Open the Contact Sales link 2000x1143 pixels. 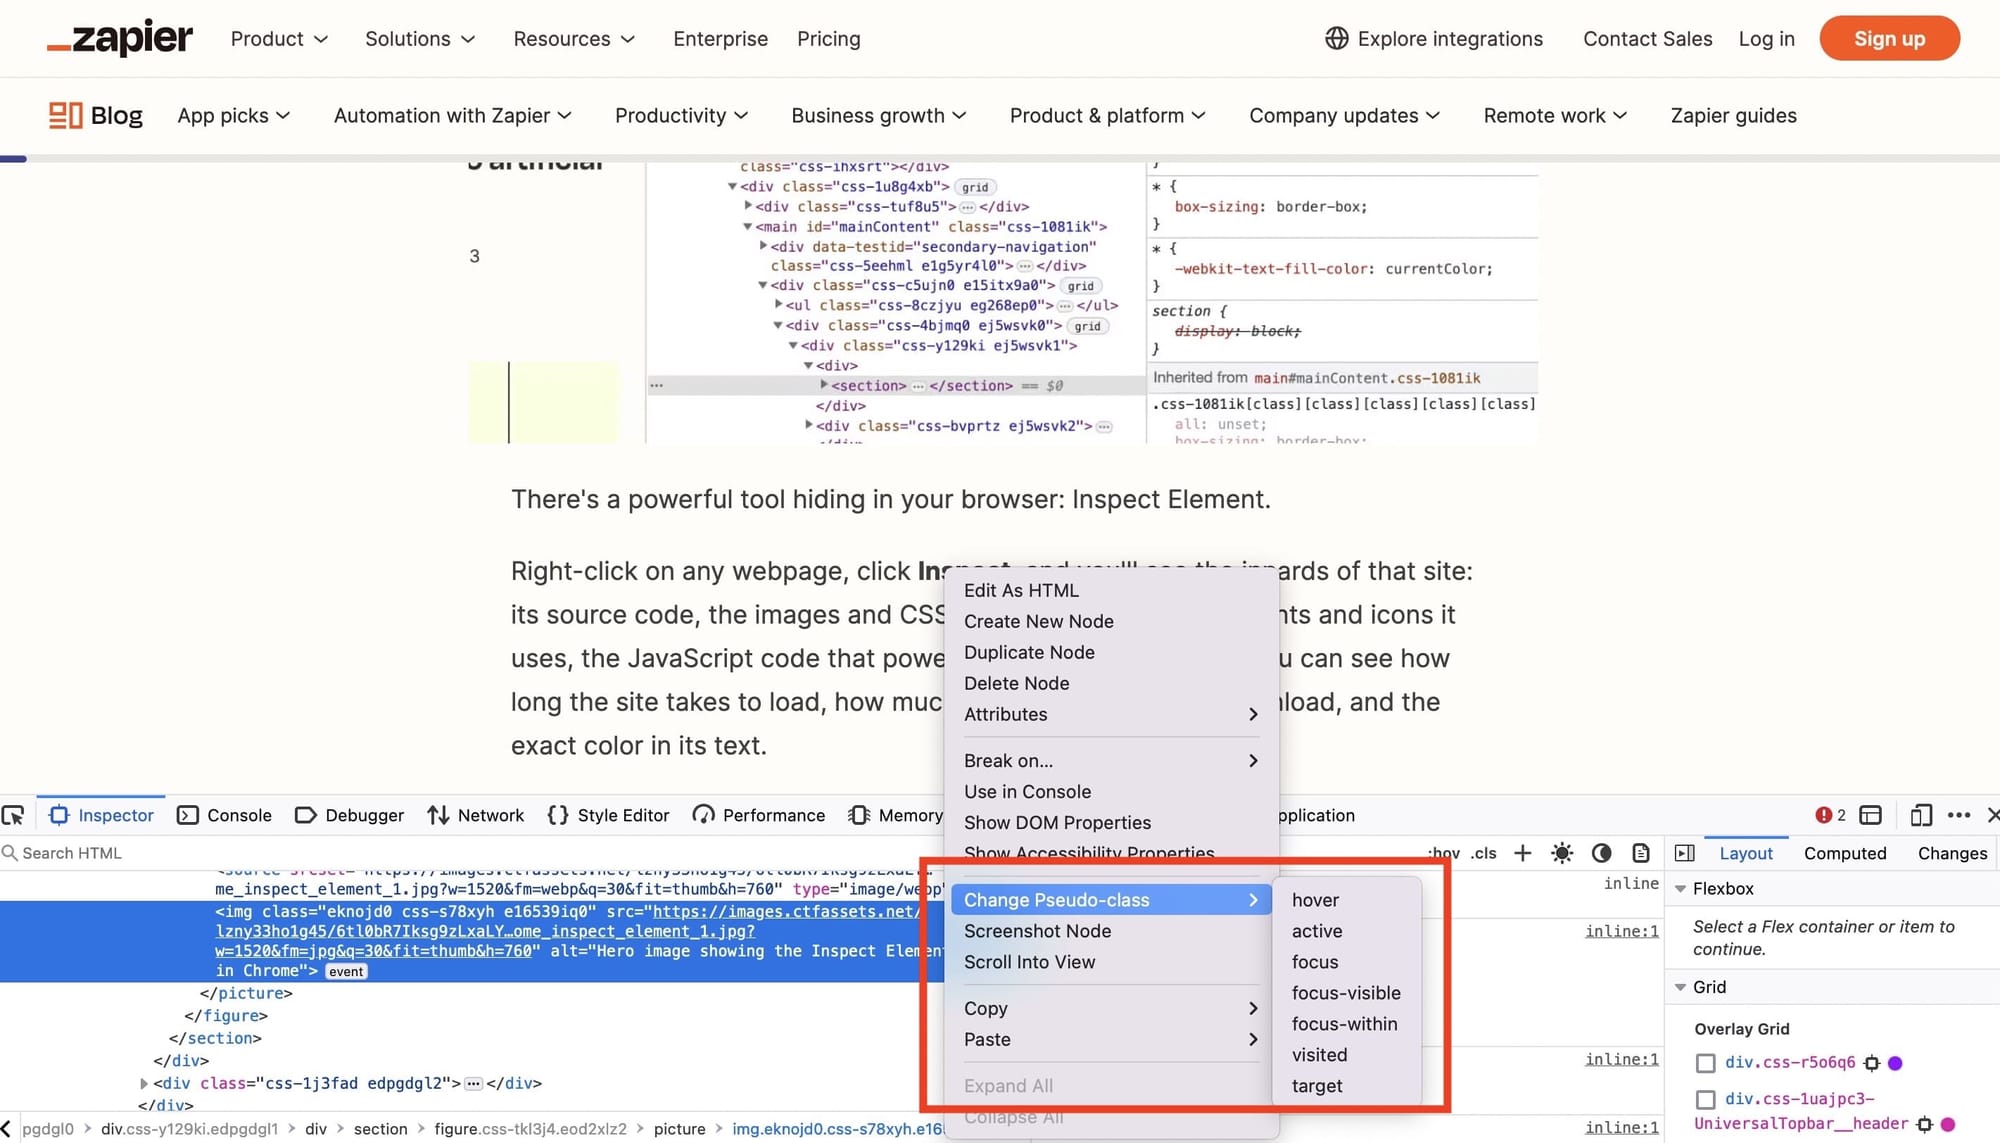pyautogui.click(x=1647, y=38)
